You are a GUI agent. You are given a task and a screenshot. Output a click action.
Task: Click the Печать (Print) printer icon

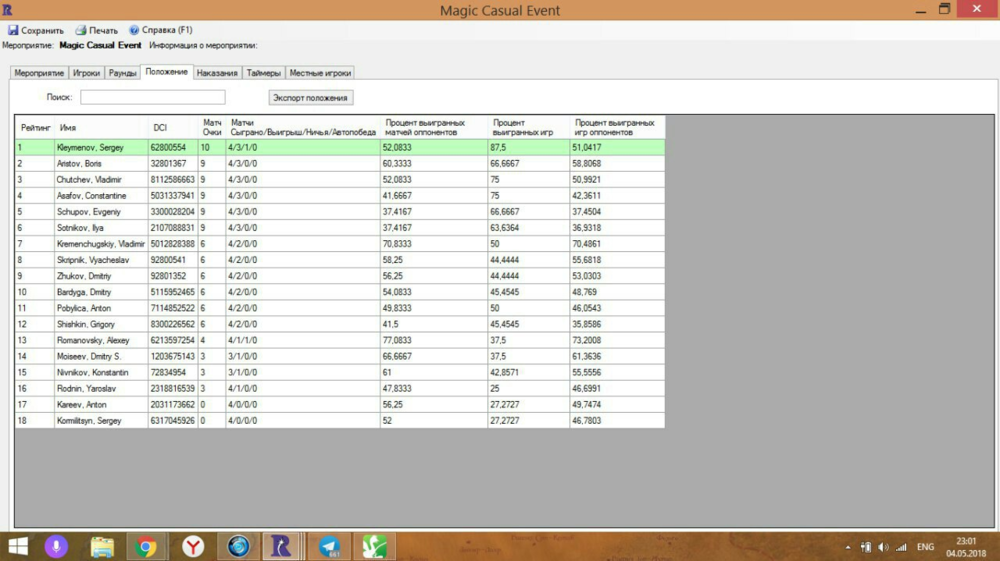tap(81, 31)
